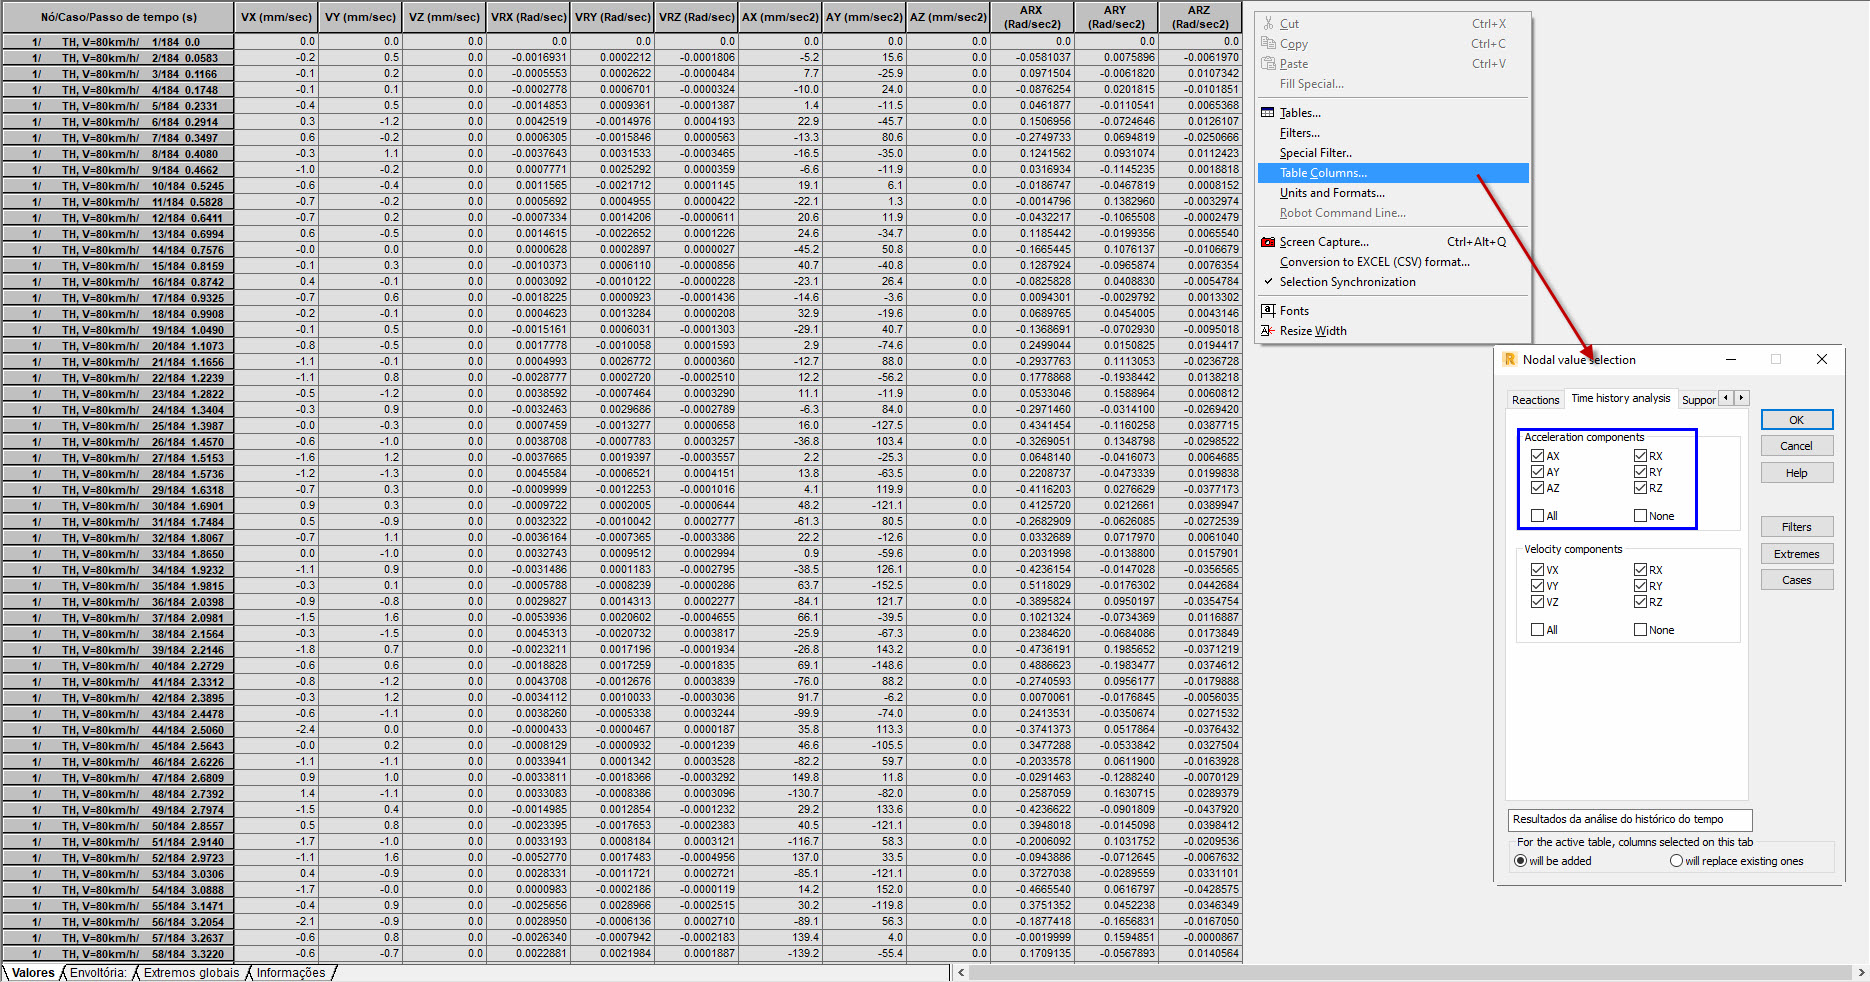1870x982 pixels.
Task: Switch to the Reactions tab
Action: click(x=1535, y=399)
